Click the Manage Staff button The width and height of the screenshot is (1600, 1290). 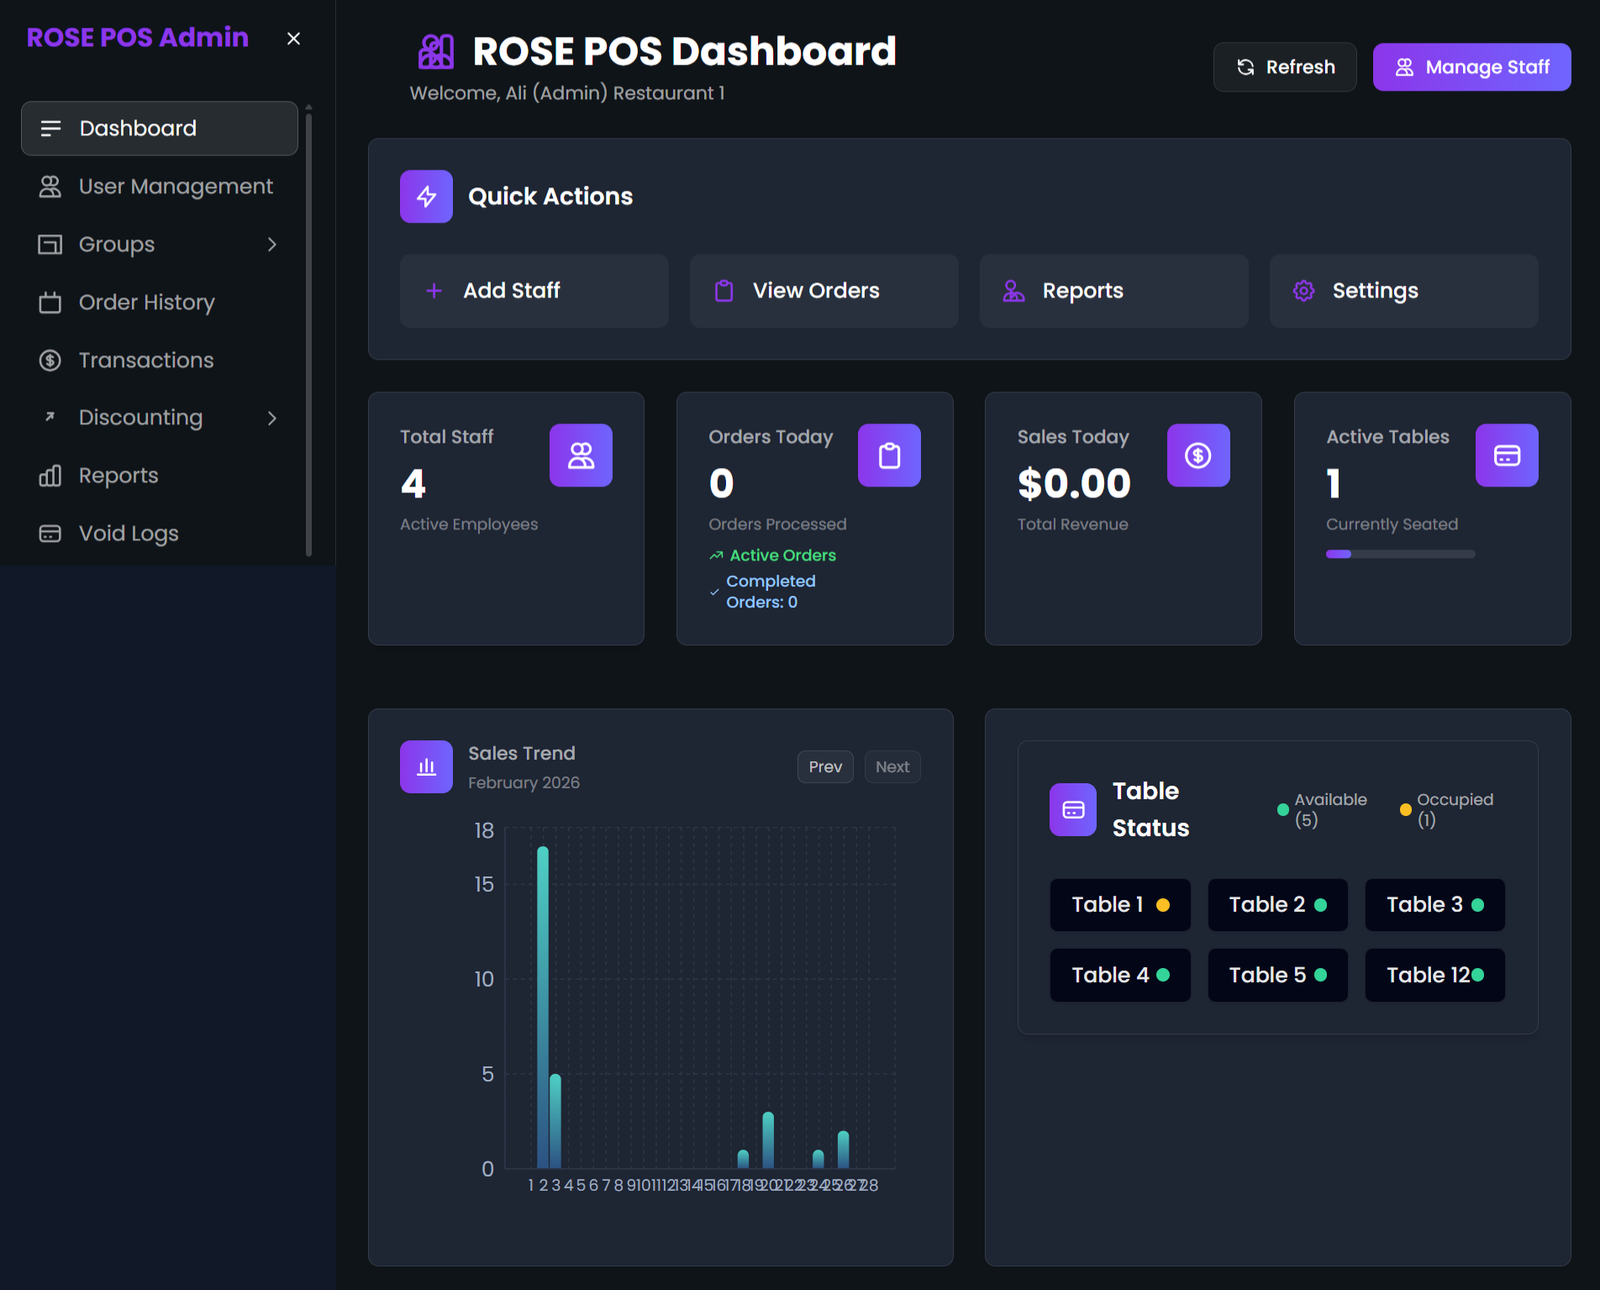click(1471, 67)
